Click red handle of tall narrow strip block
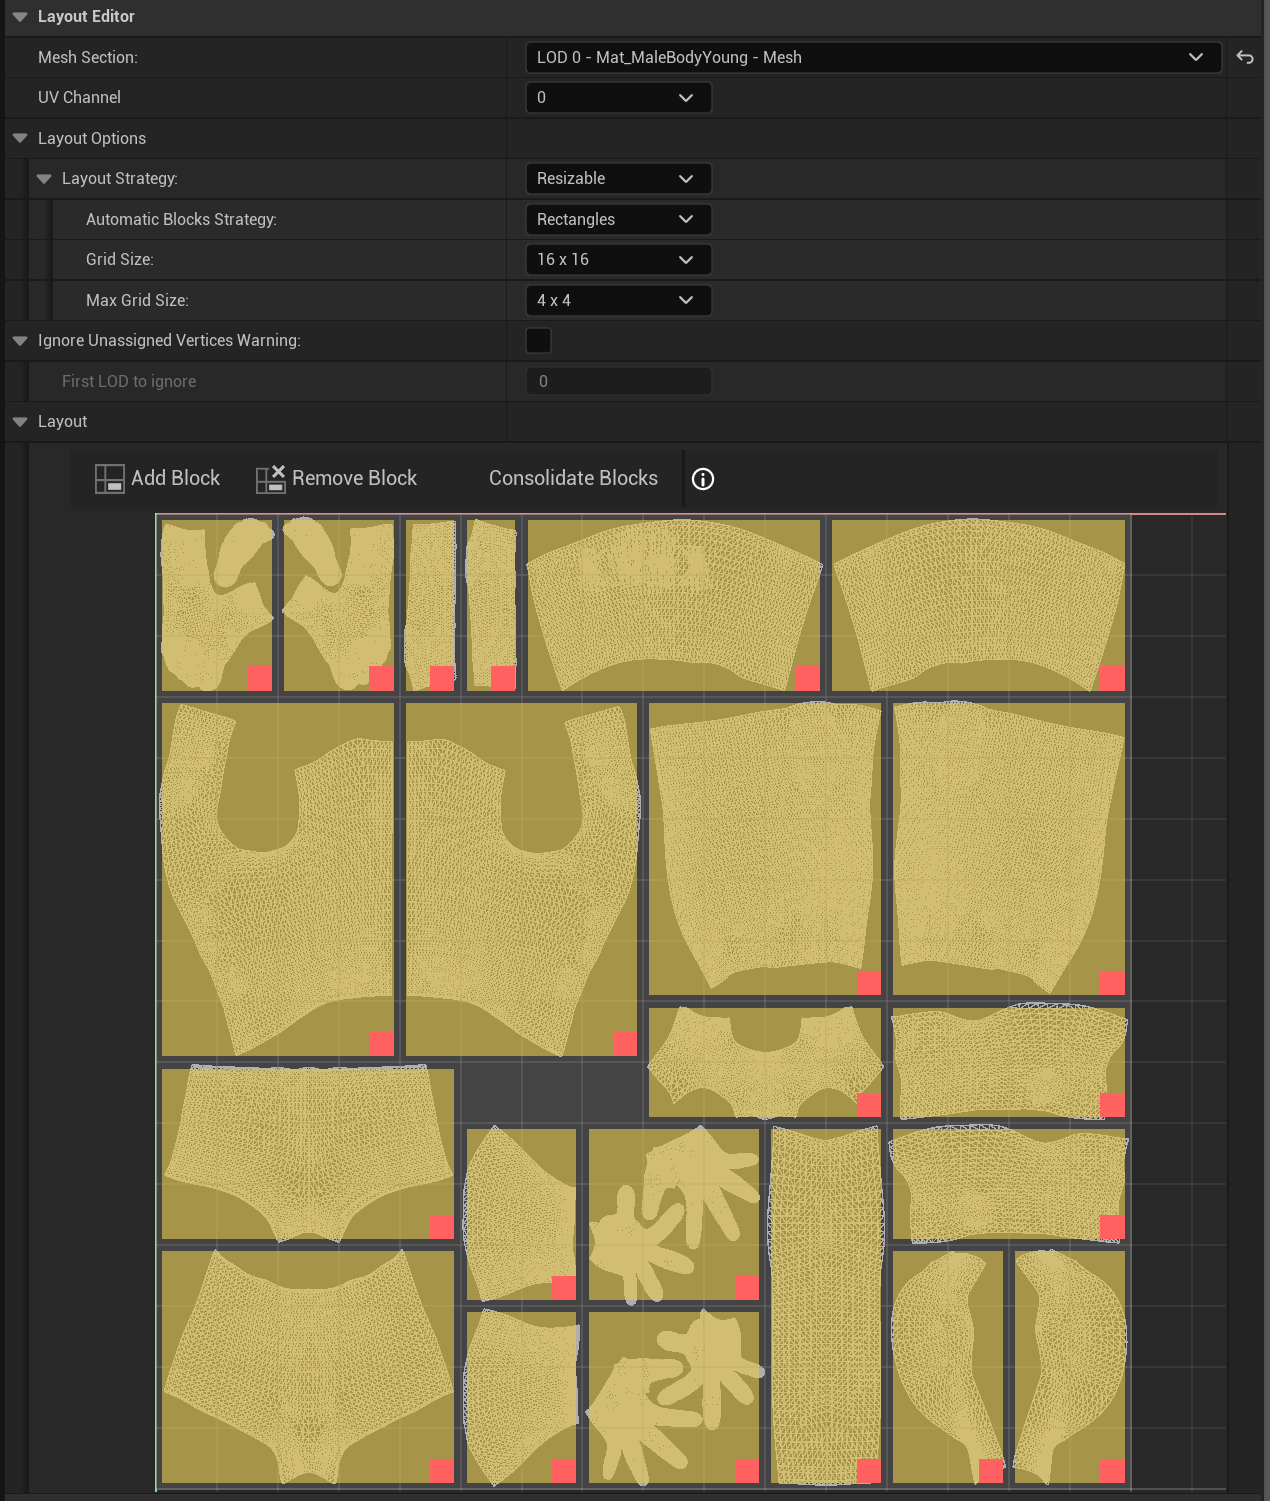The image size is (1270, 1501). pos(869,1470)
